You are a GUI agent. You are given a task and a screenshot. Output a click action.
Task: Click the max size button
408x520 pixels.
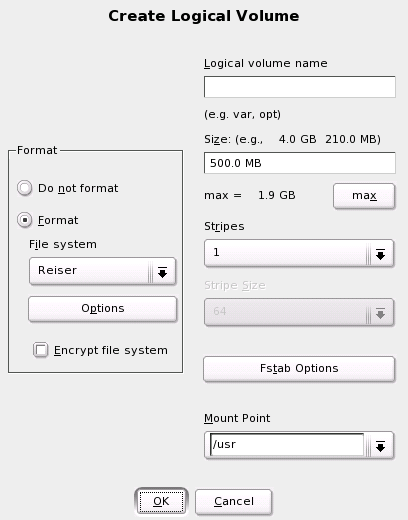(x=364, y=196)
